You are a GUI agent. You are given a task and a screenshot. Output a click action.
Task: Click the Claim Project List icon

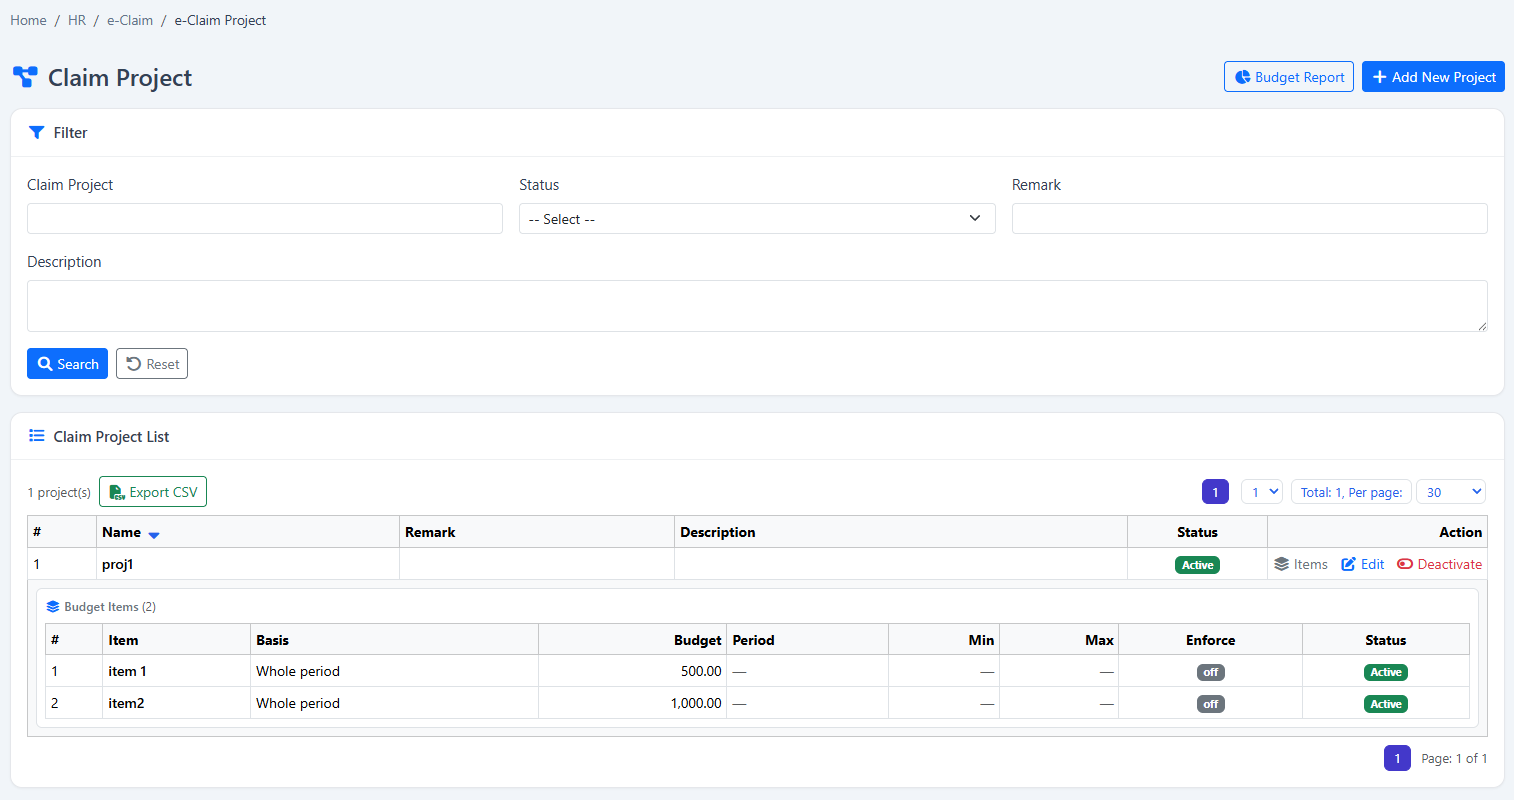[x=37, y=436]
